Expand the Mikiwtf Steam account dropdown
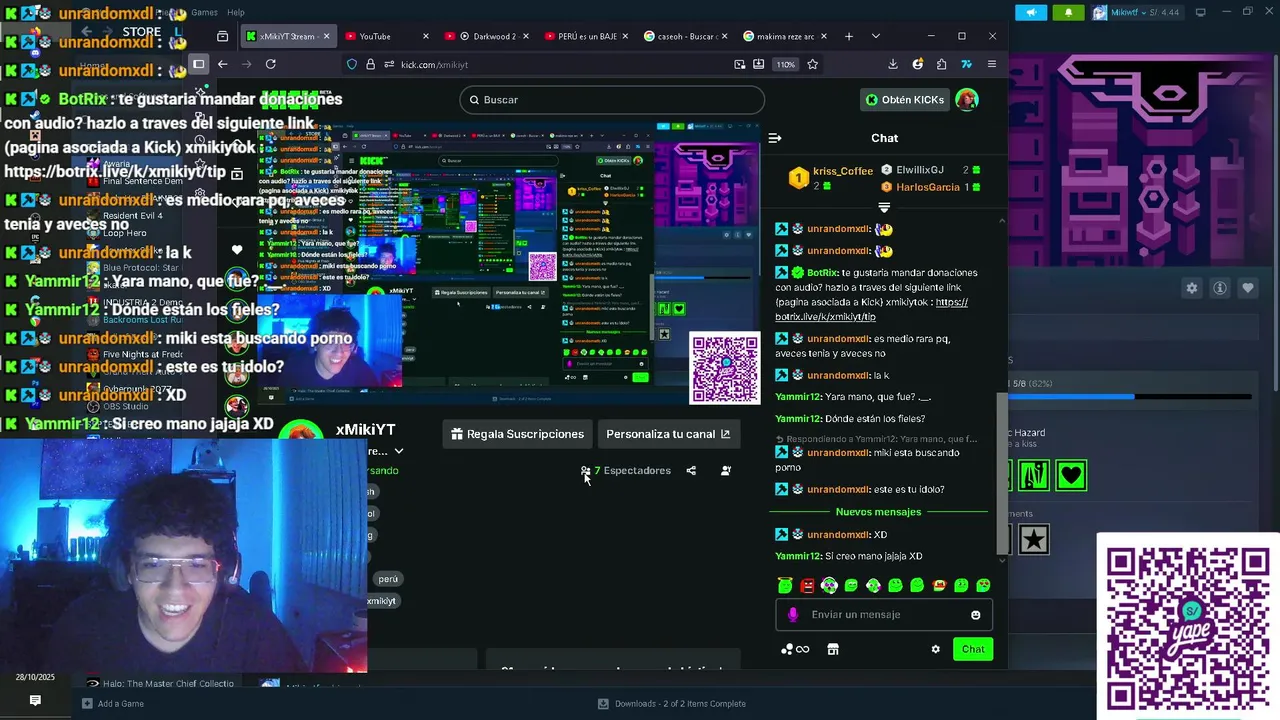The image size is (1280, 720). coord(1137,12)
